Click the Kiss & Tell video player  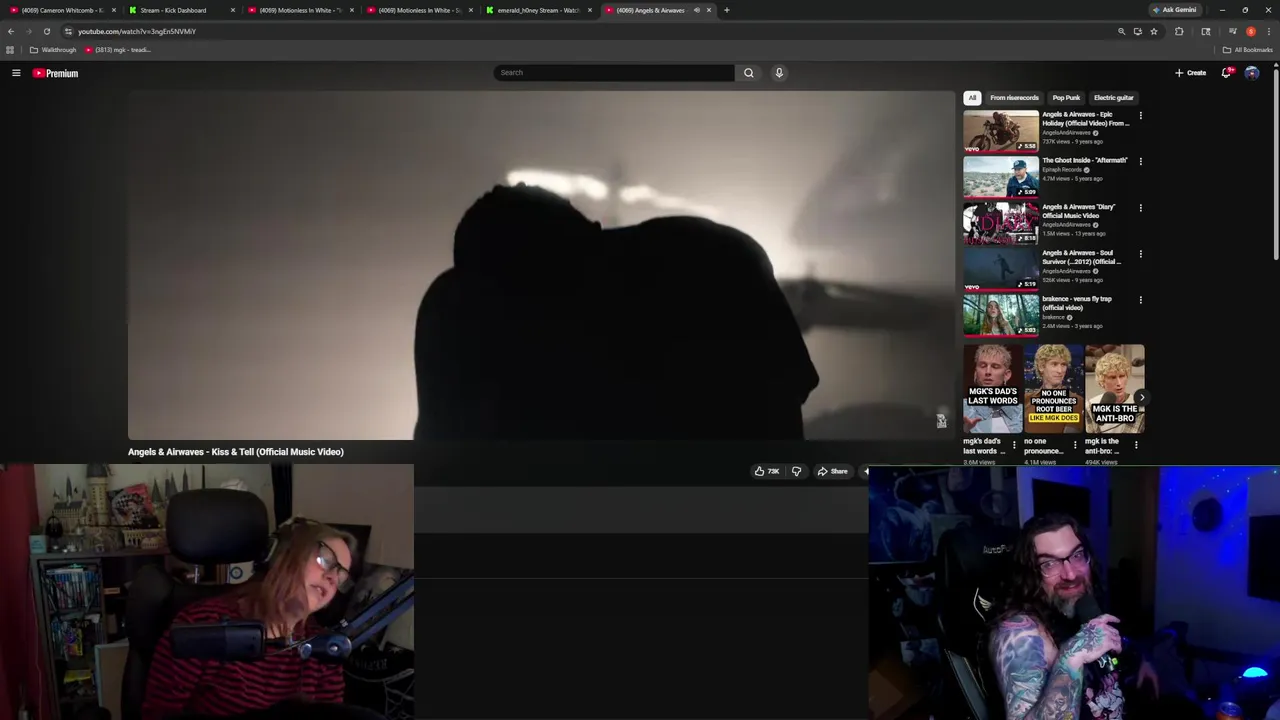(x=542, y=265)
